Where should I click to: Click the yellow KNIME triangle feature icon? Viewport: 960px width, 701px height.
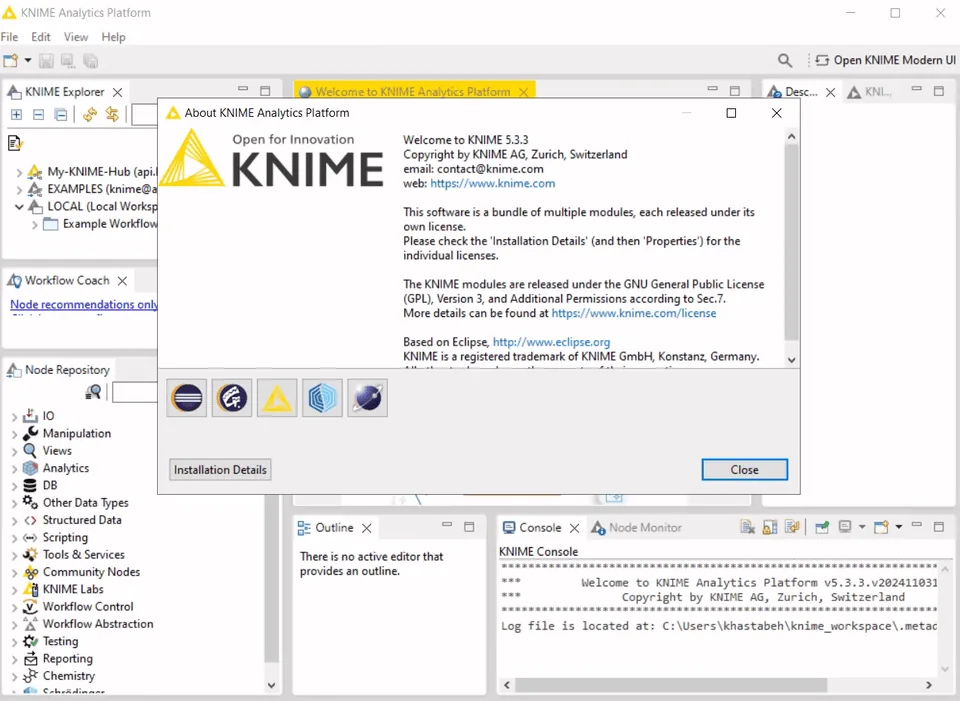pyautogui.click(x=277, y=398)
